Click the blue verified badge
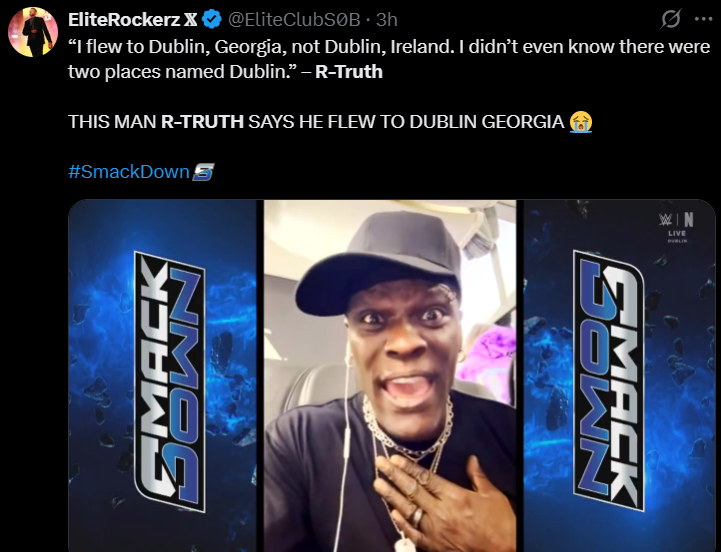Screen dimensions: 721x552 (212, 20)
